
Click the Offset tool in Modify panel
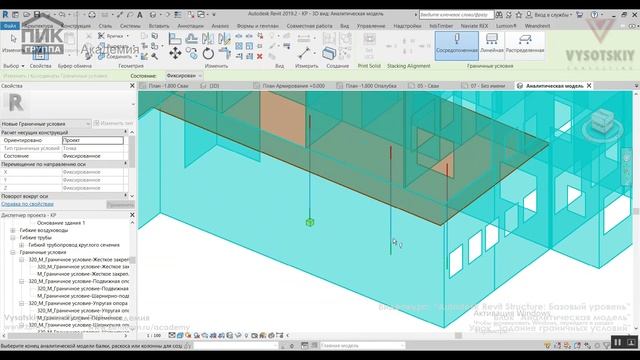click(191, 39)
